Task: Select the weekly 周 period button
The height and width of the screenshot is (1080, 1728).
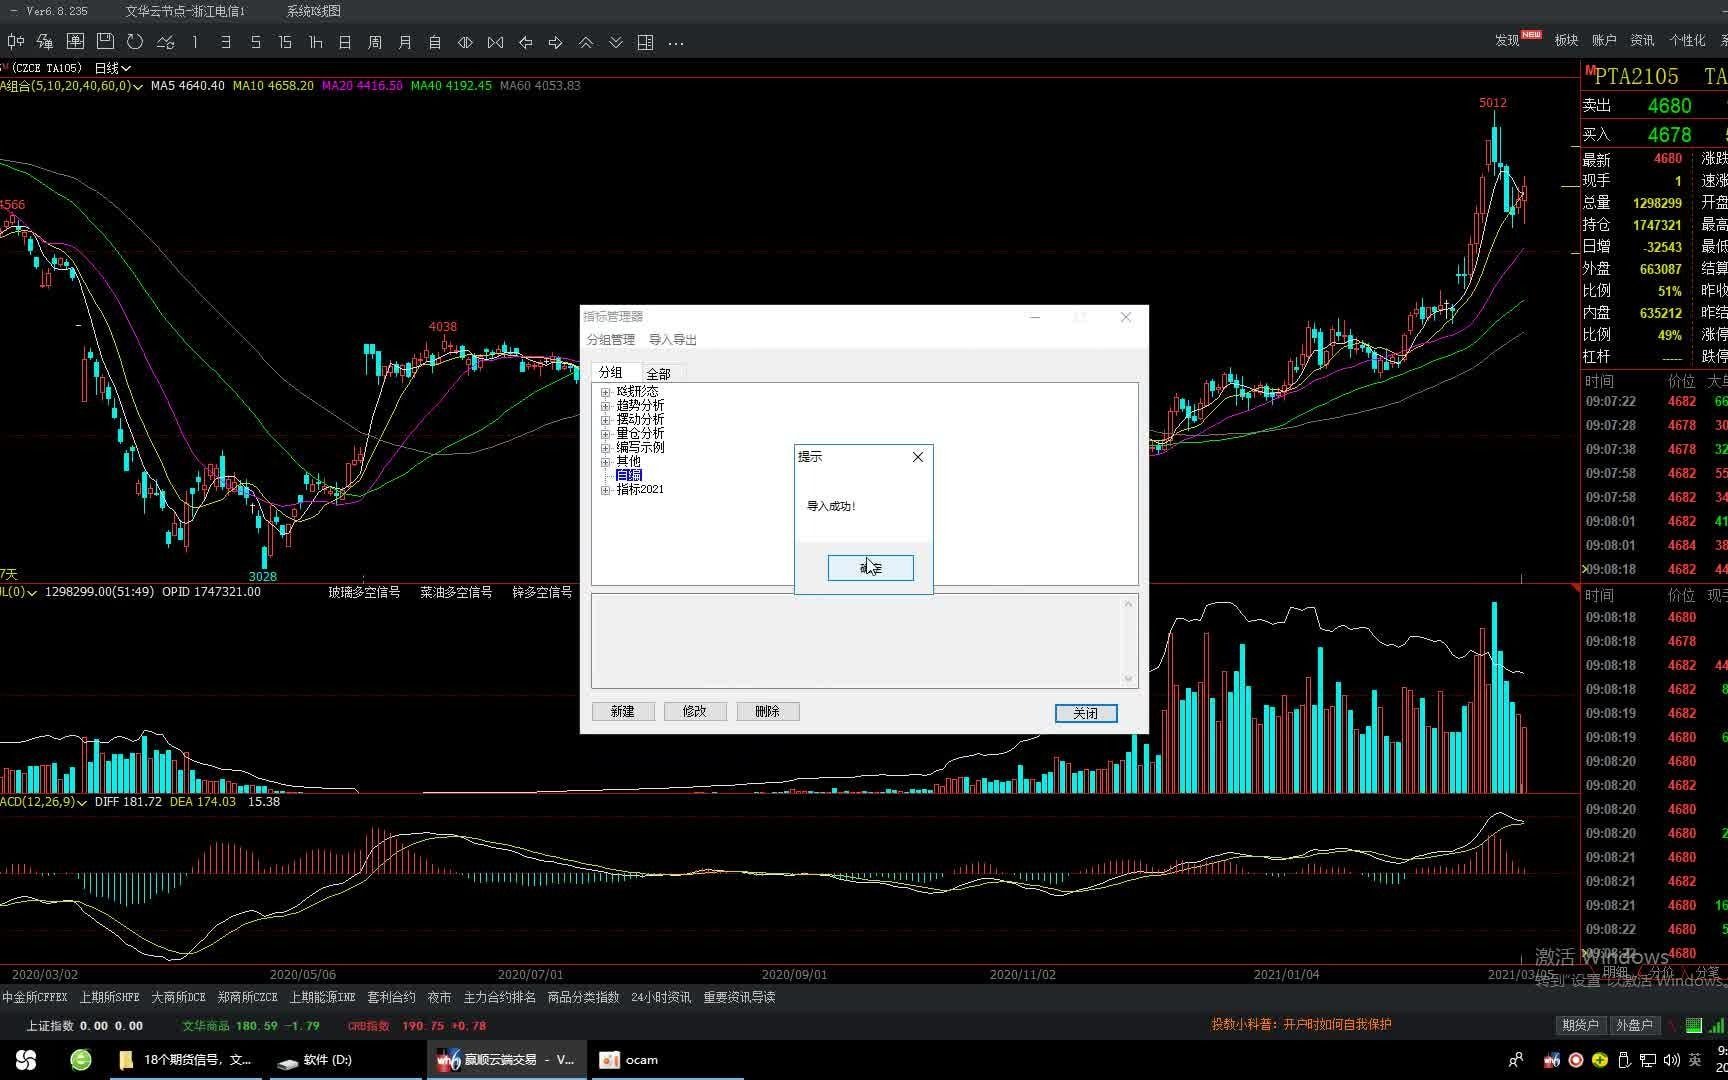Action: coord(375,42)
